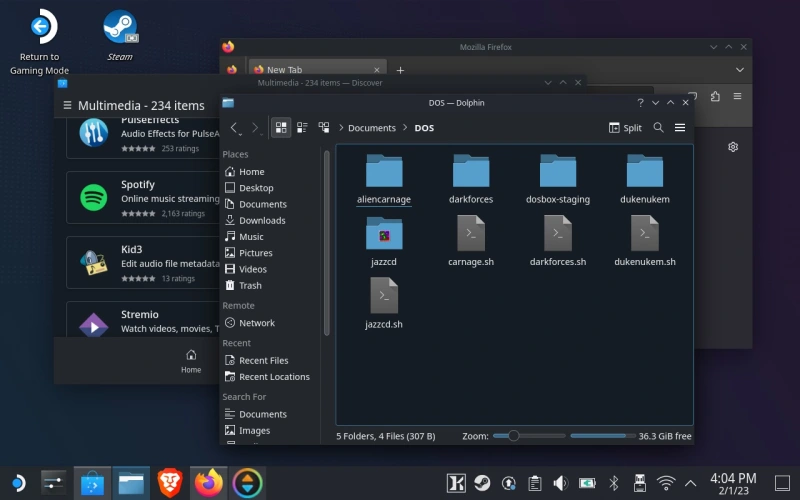Open Dolphin's hamburger menu
This screenshot has width=800, height=500.
click(680, 128)
